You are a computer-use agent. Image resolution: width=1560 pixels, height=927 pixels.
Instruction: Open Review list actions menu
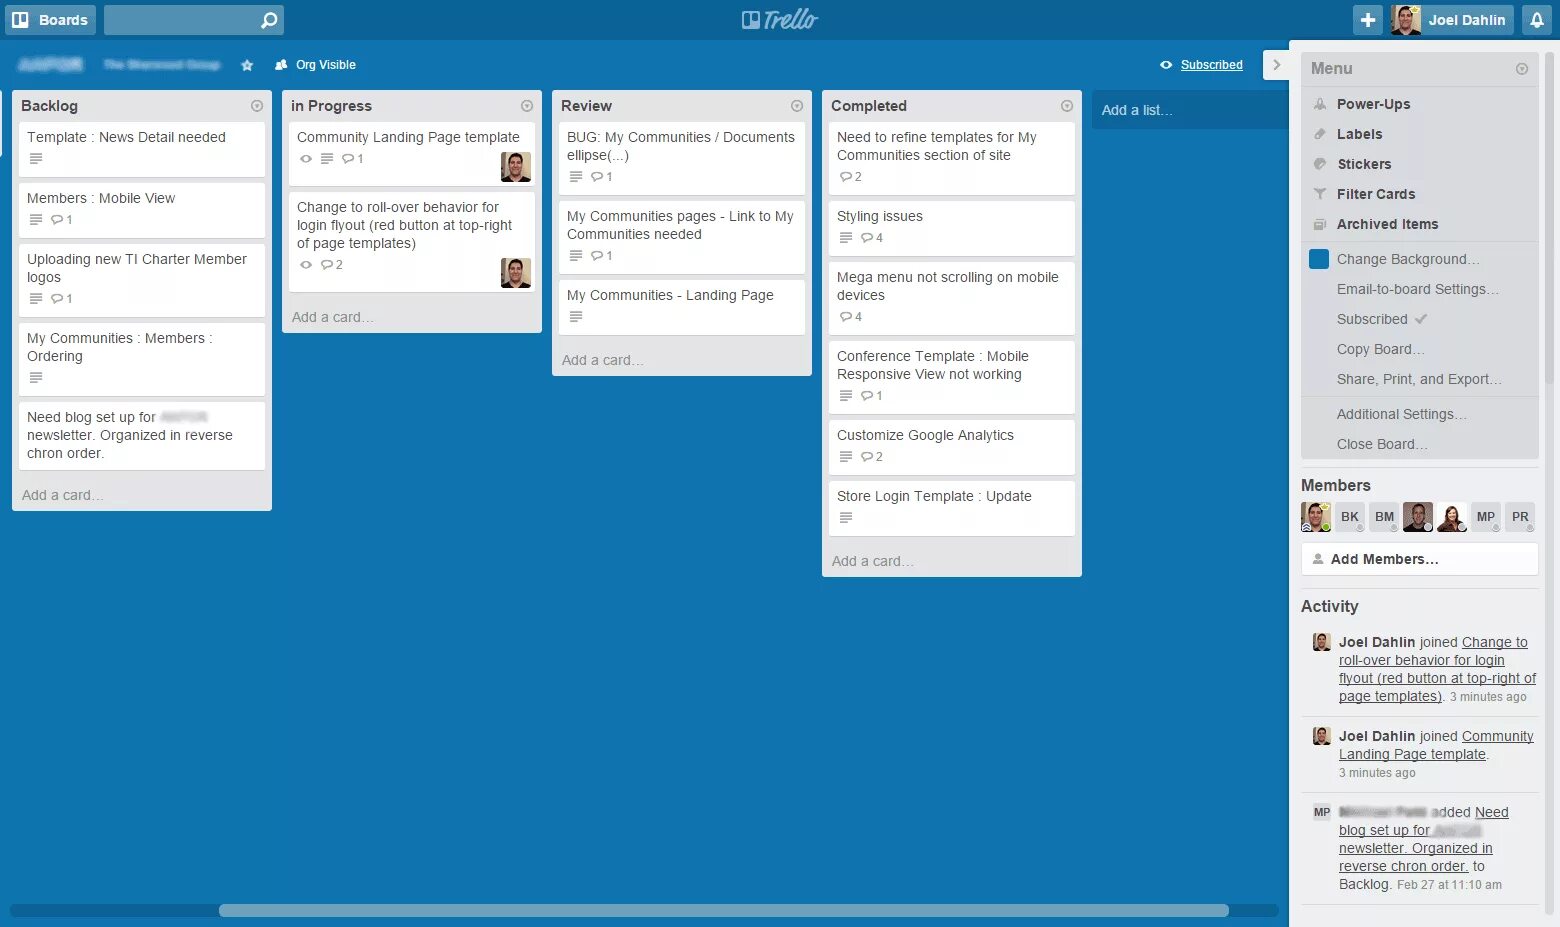[x=797, y=106]
